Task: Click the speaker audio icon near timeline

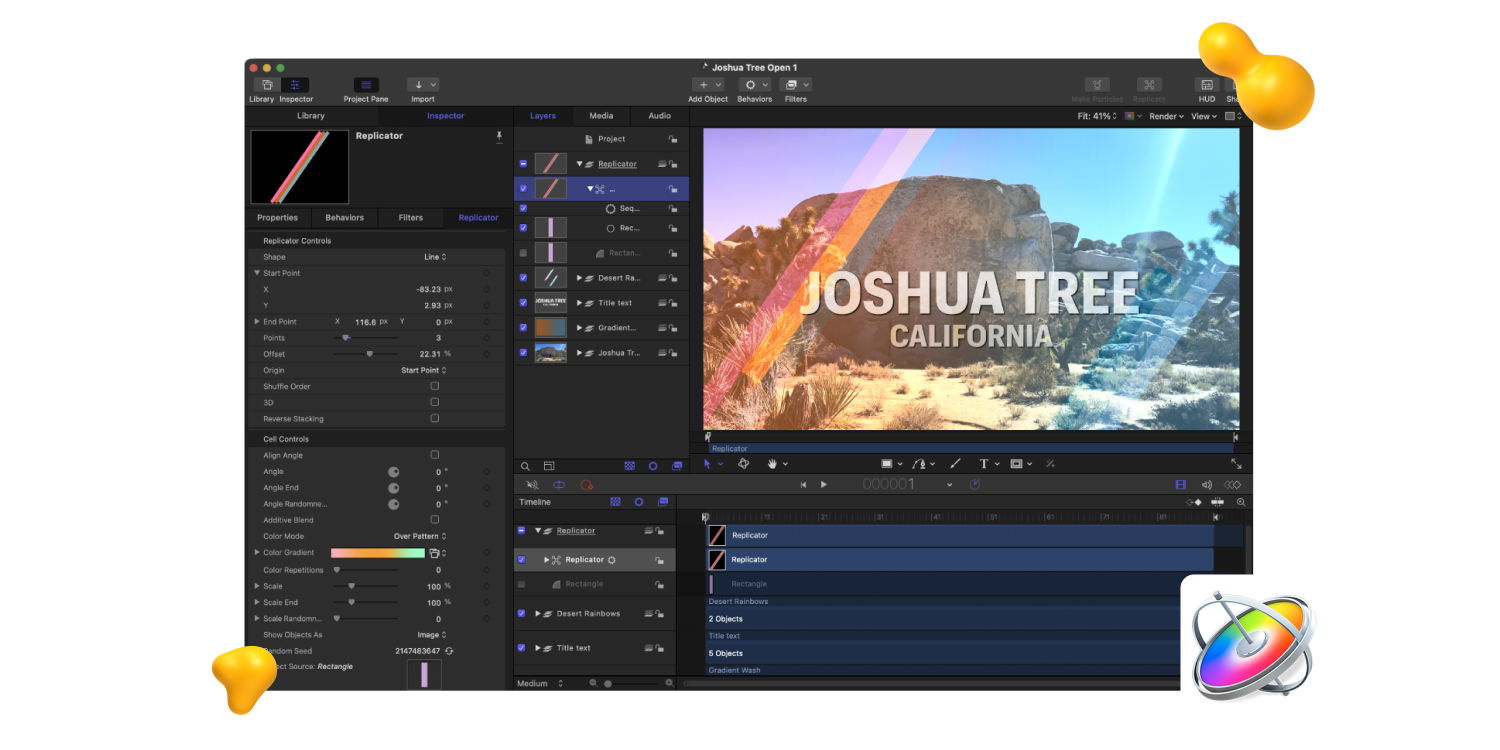Action: [1207, 484]
